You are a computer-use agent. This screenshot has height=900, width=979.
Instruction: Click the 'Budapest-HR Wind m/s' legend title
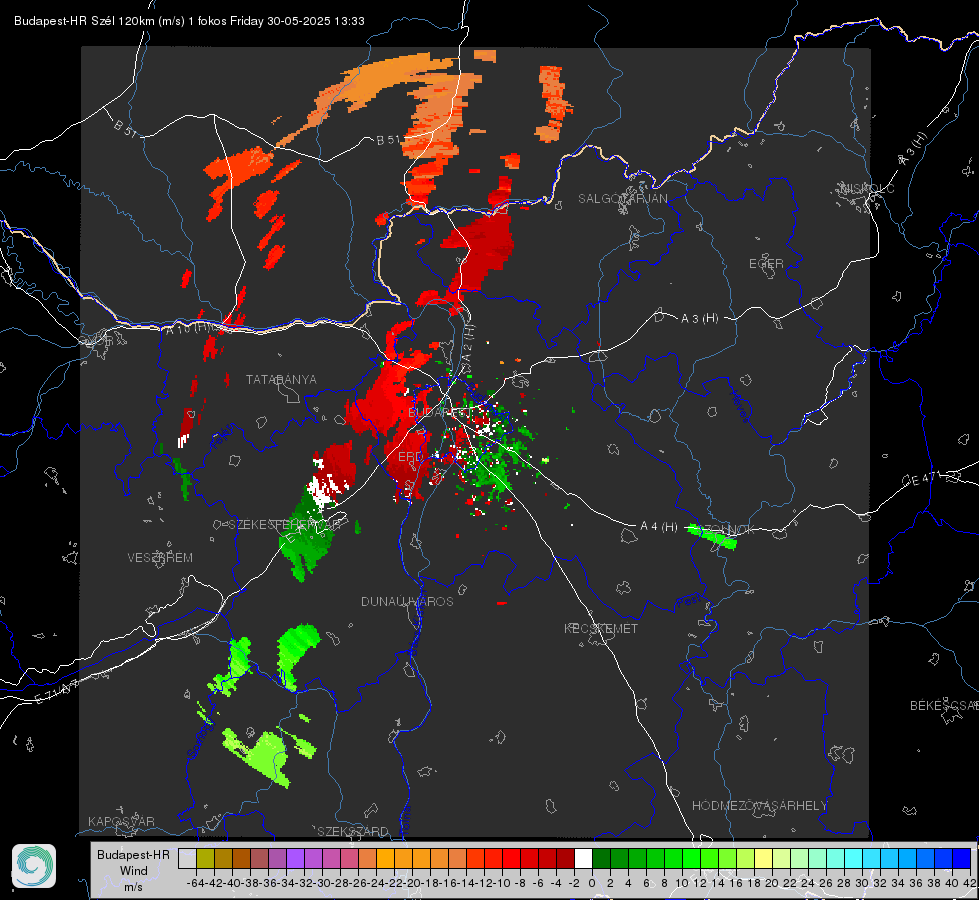134,870
